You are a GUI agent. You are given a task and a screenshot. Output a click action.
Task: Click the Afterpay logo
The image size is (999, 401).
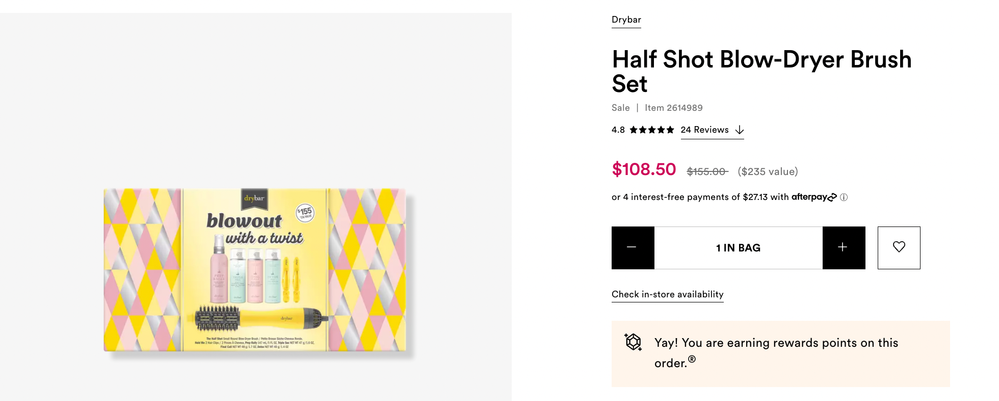(813, 197)
